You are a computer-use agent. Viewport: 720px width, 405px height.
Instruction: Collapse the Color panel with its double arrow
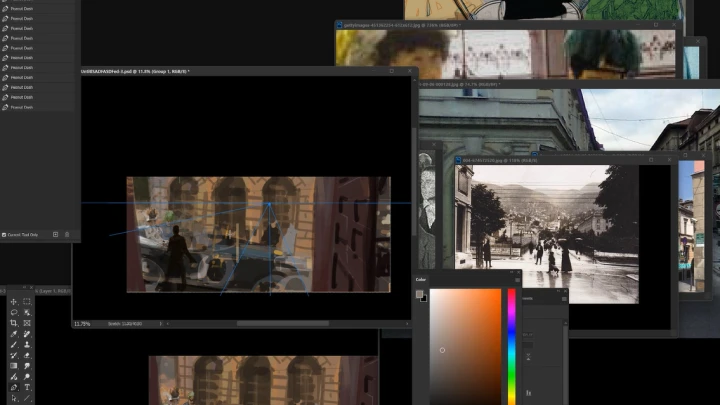(x=512, y=272)
